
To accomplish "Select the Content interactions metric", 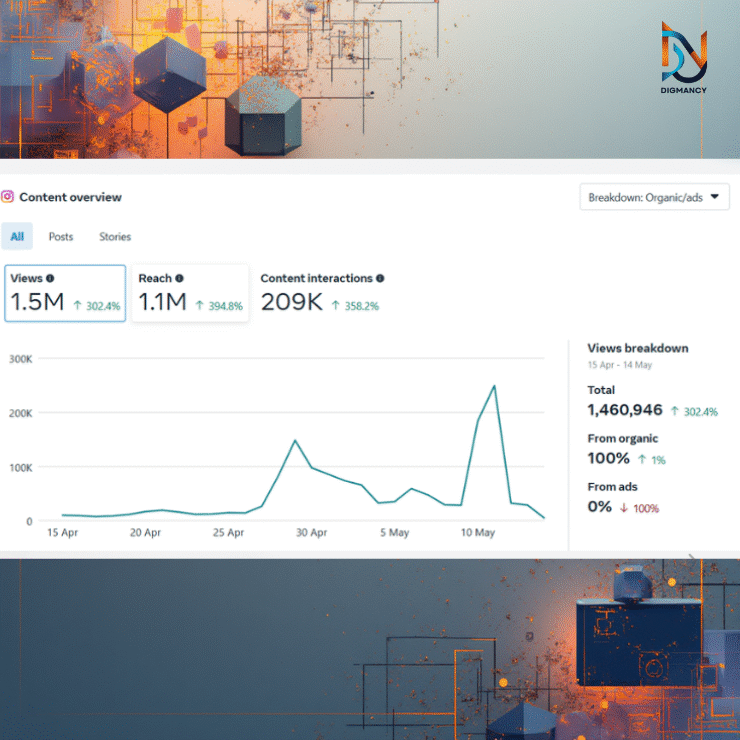I will pyautogui.click(x=320, y=293).
